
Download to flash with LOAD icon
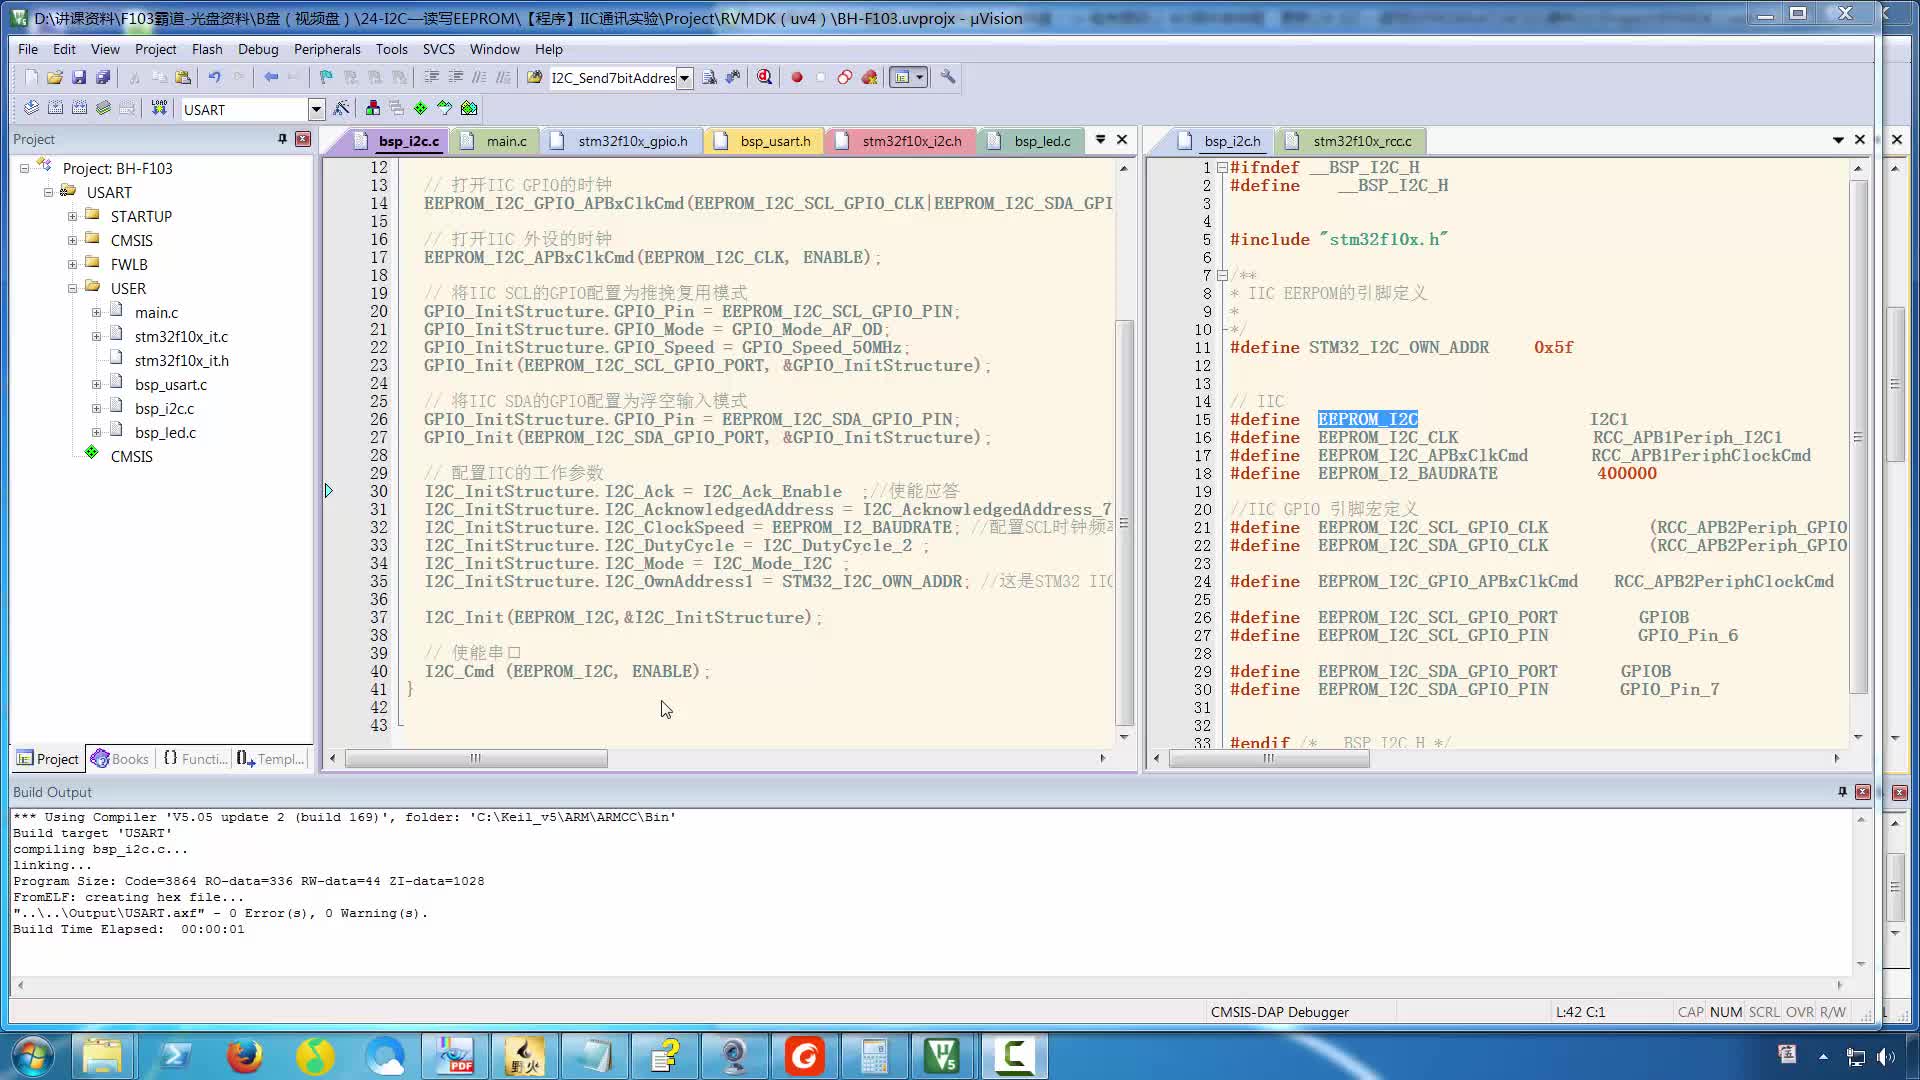click(x=158, y=108)
